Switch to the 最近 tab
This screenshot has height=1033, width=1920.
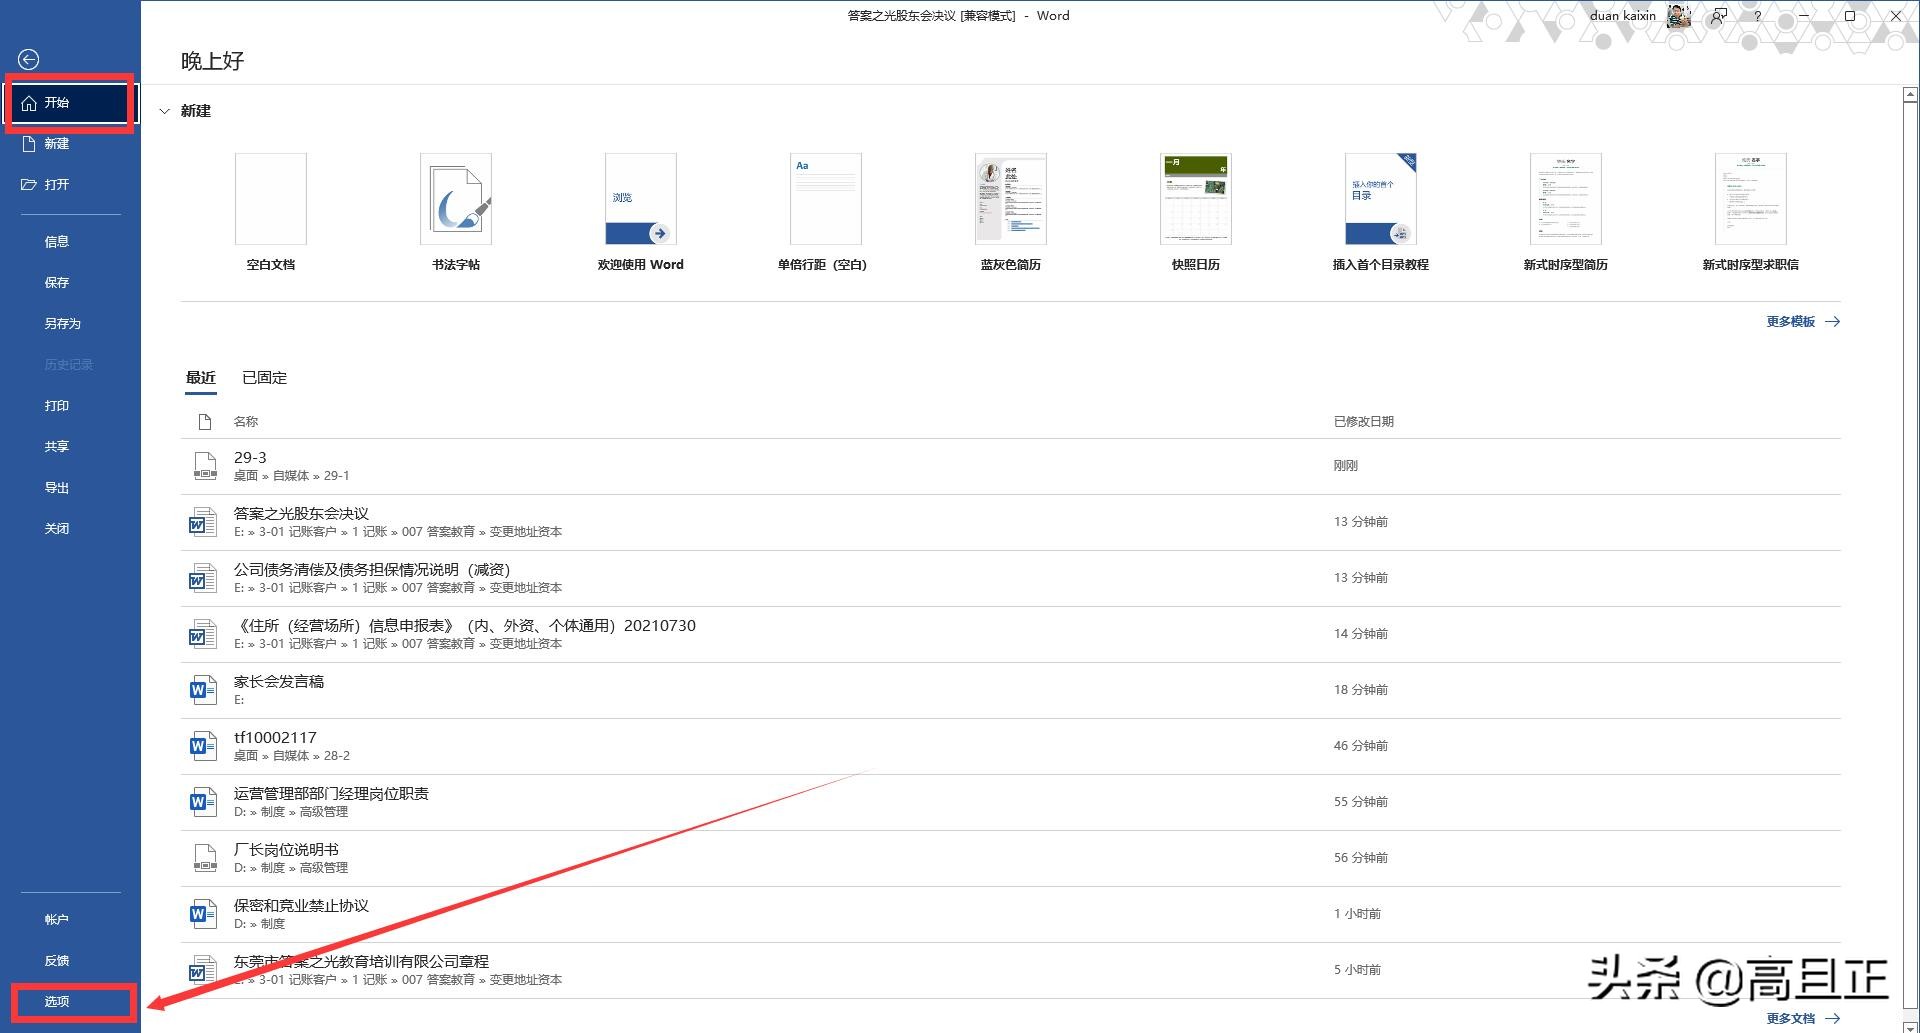201,378
